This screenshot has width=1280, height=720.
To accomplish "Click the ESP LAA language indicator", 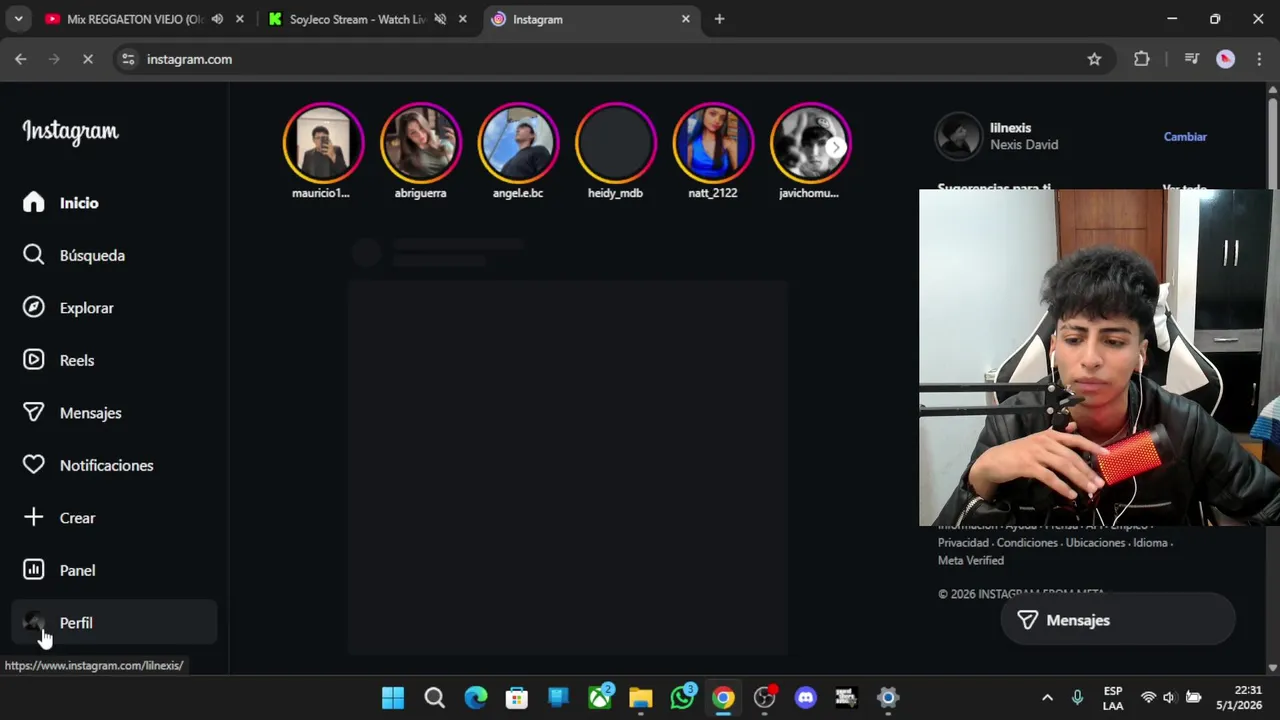I will [1113, 698].
